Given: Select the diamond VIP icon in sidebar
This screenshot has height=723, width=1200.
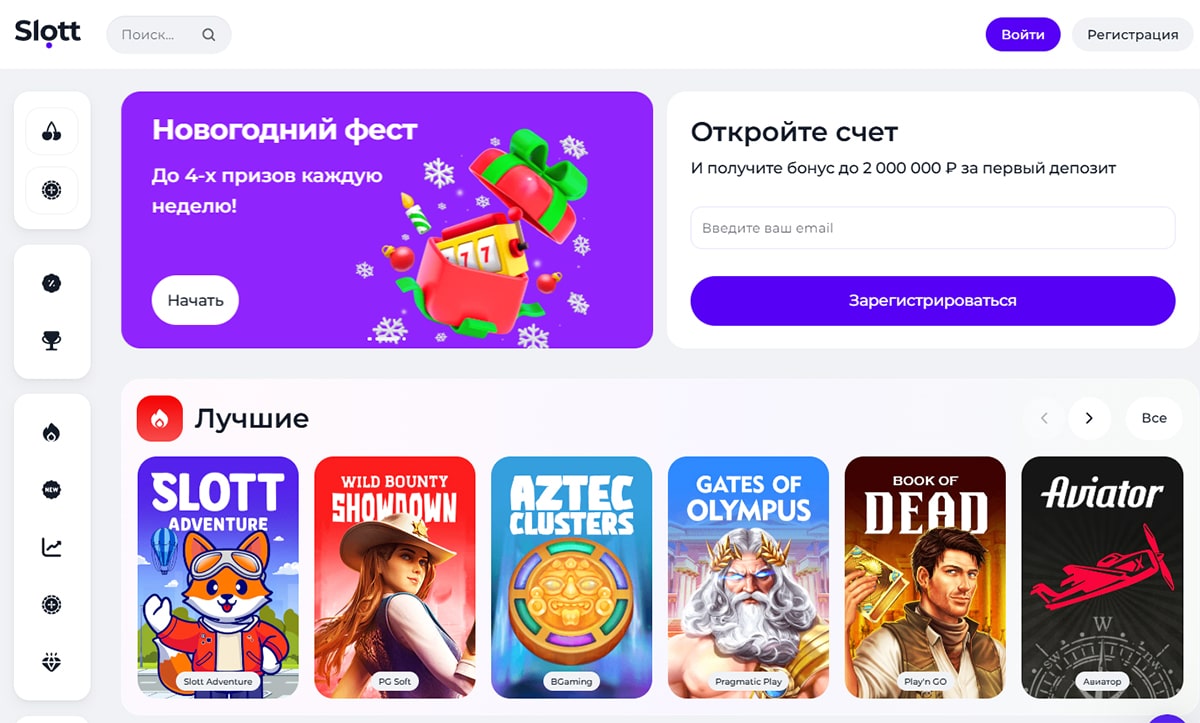Looking at the screenshot, I should [52, 662].
